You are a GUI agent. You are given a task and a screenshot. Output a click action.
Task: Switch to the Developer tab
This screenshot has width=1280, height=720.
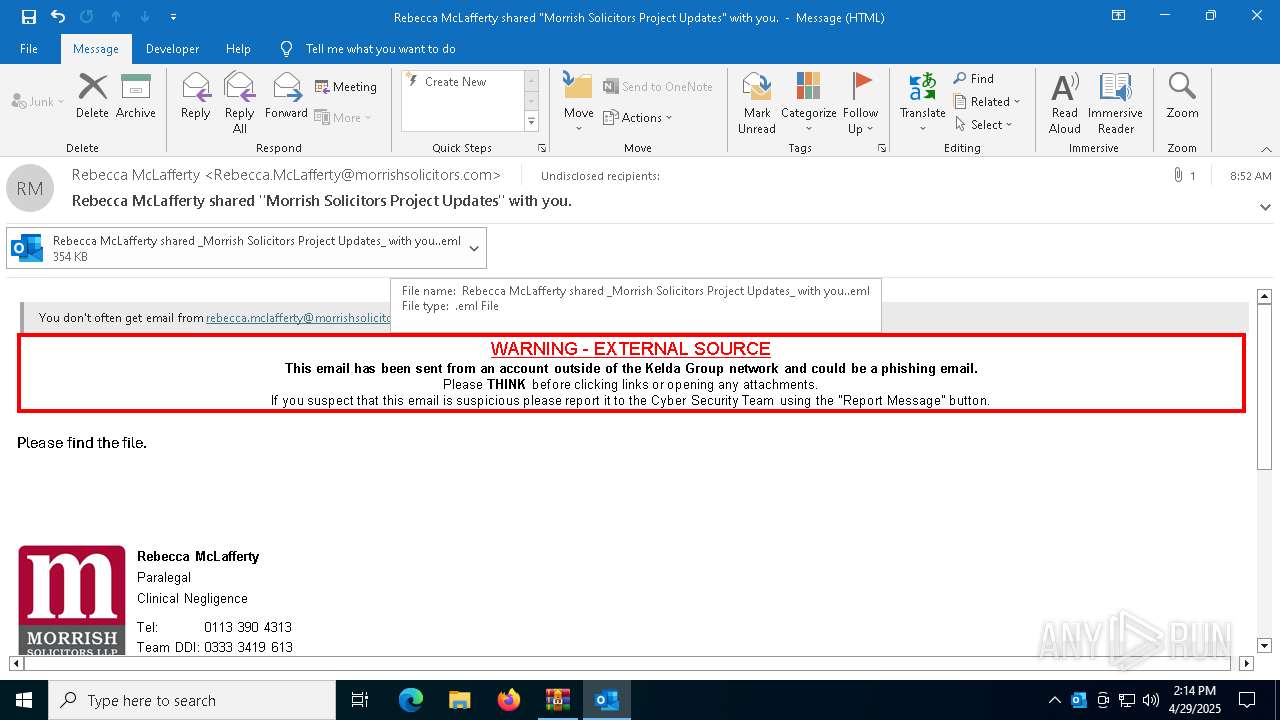point(172,49)
